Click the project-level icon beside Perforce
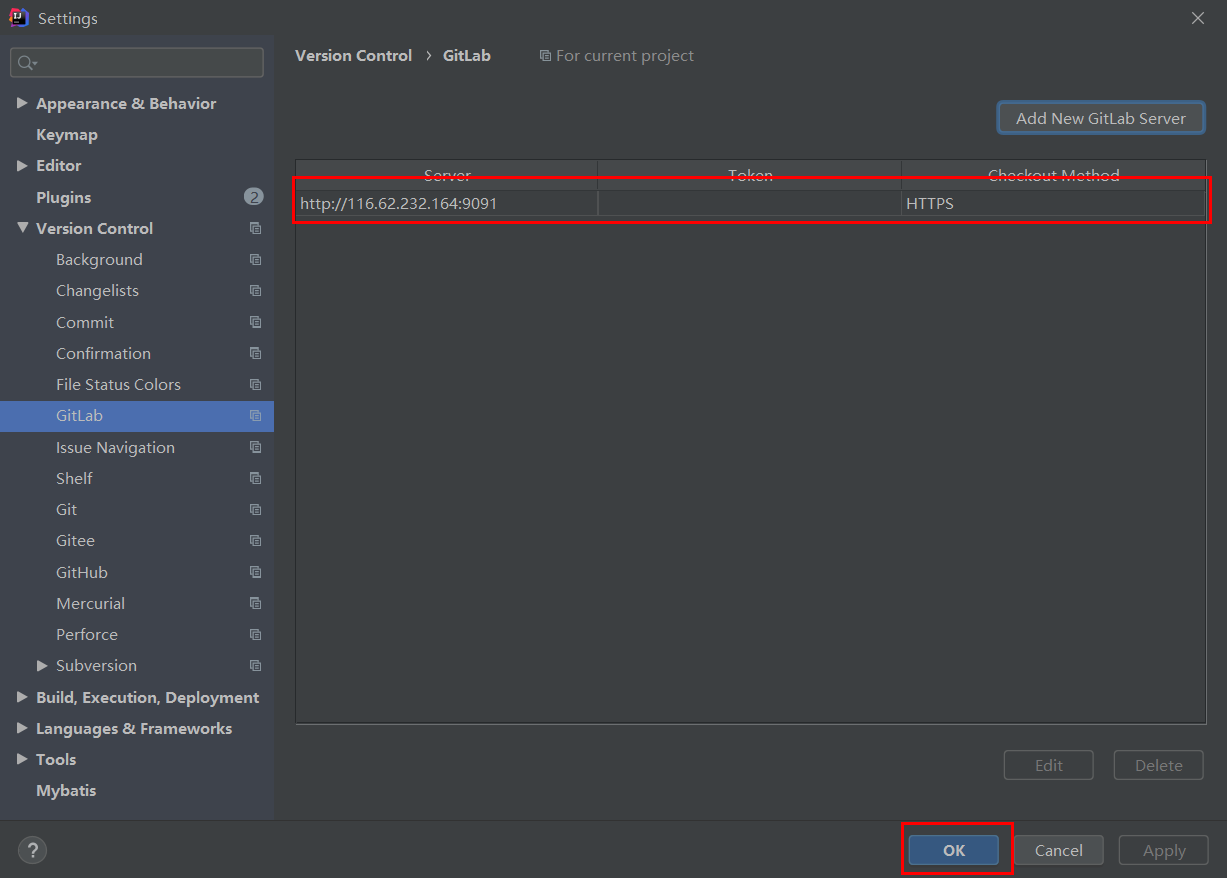1227x878 pixels. coord(255,634)
